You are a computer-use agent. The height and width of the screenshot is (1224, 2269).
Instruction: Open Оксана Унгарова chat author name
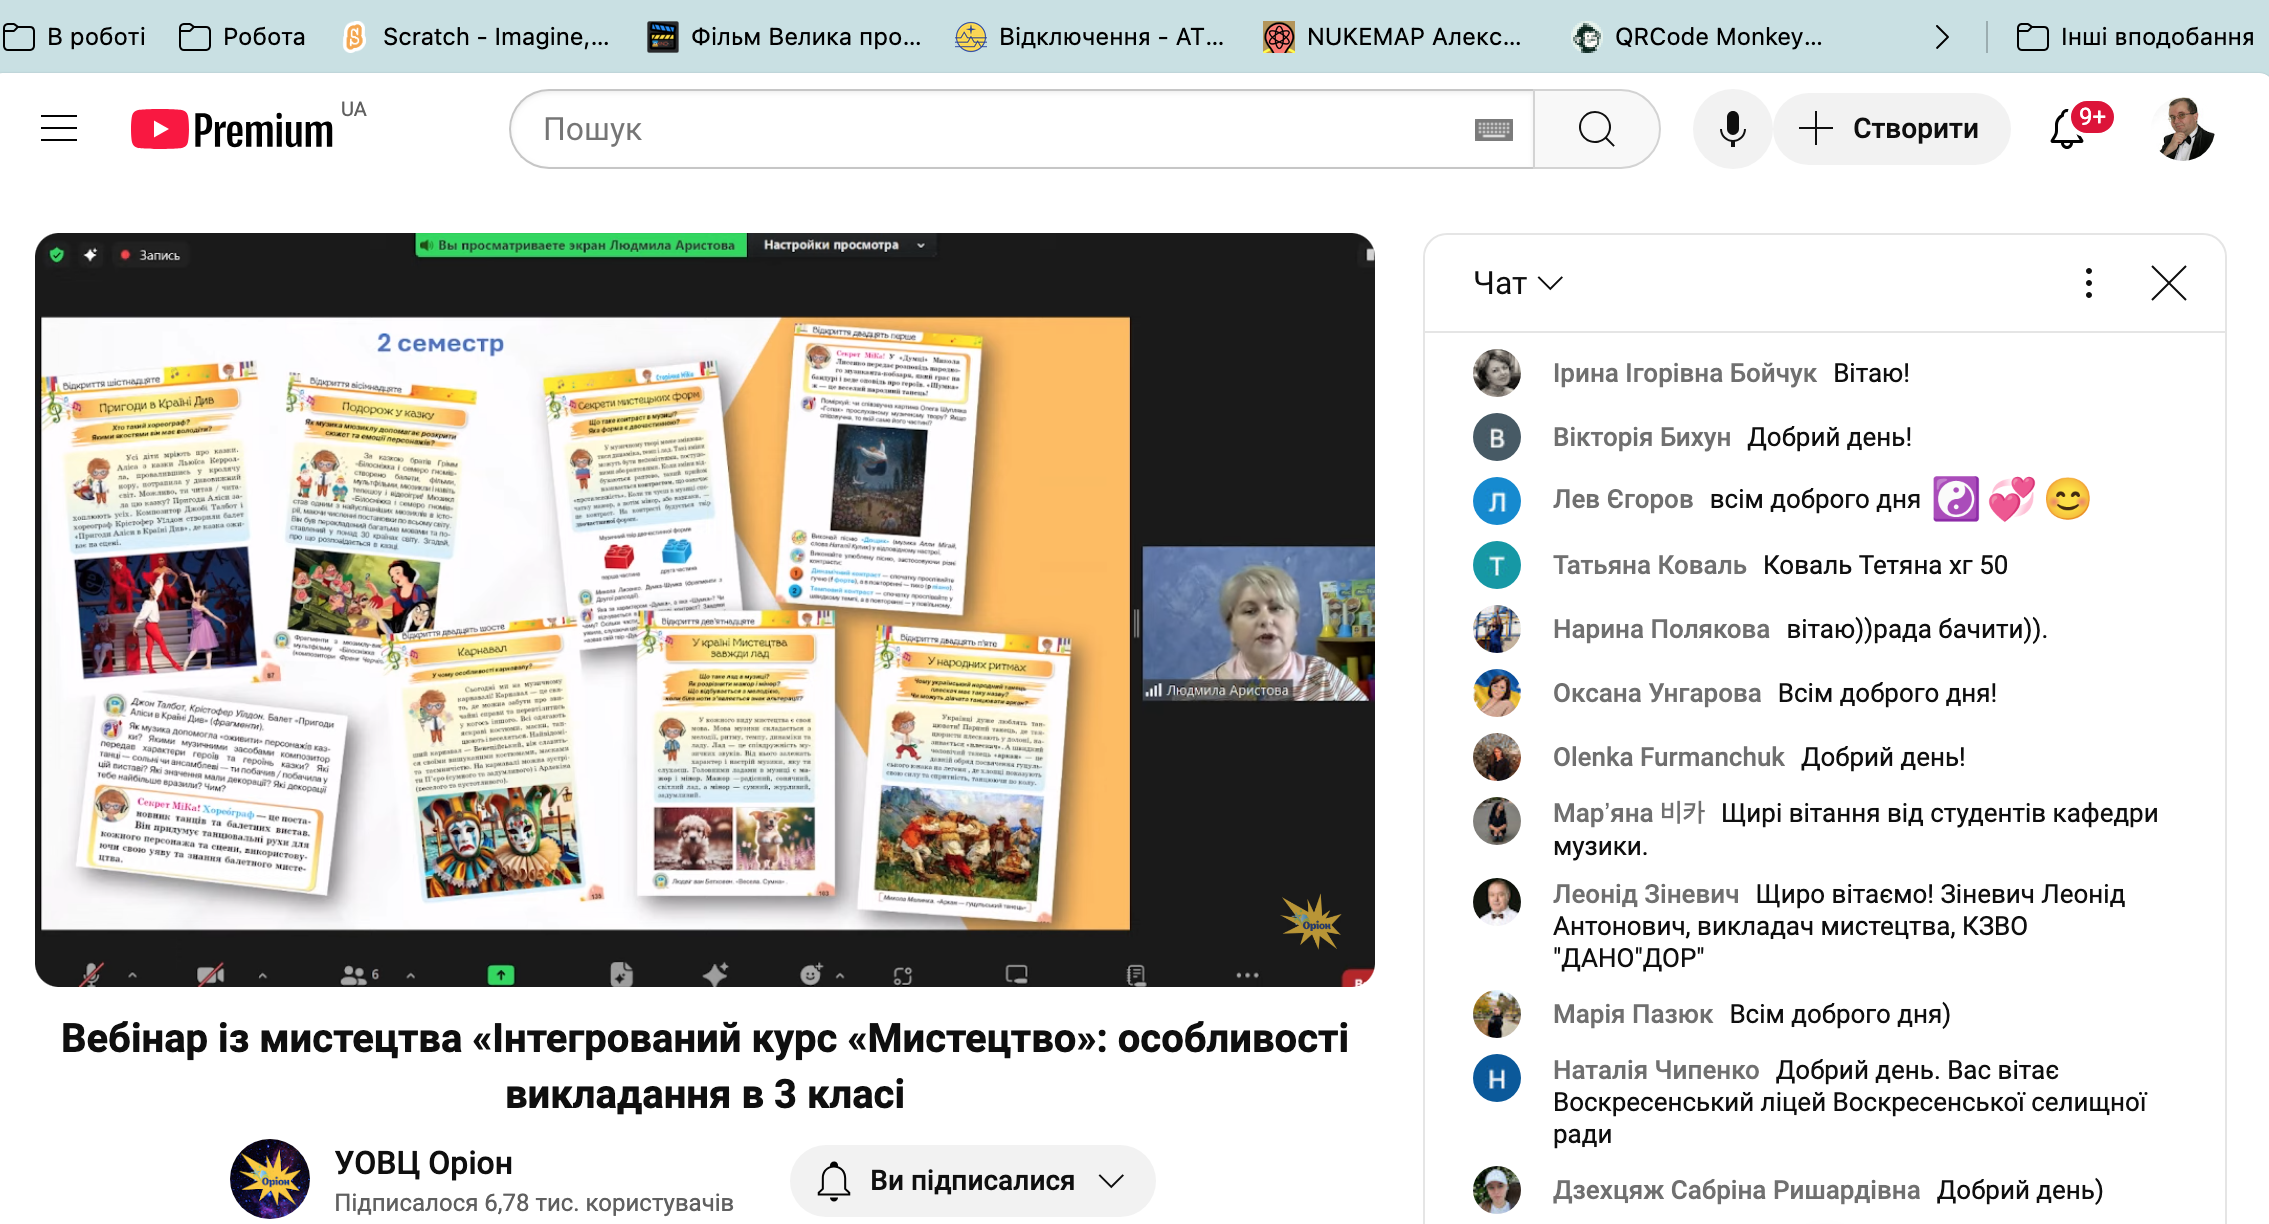(x=1656, y=693)
